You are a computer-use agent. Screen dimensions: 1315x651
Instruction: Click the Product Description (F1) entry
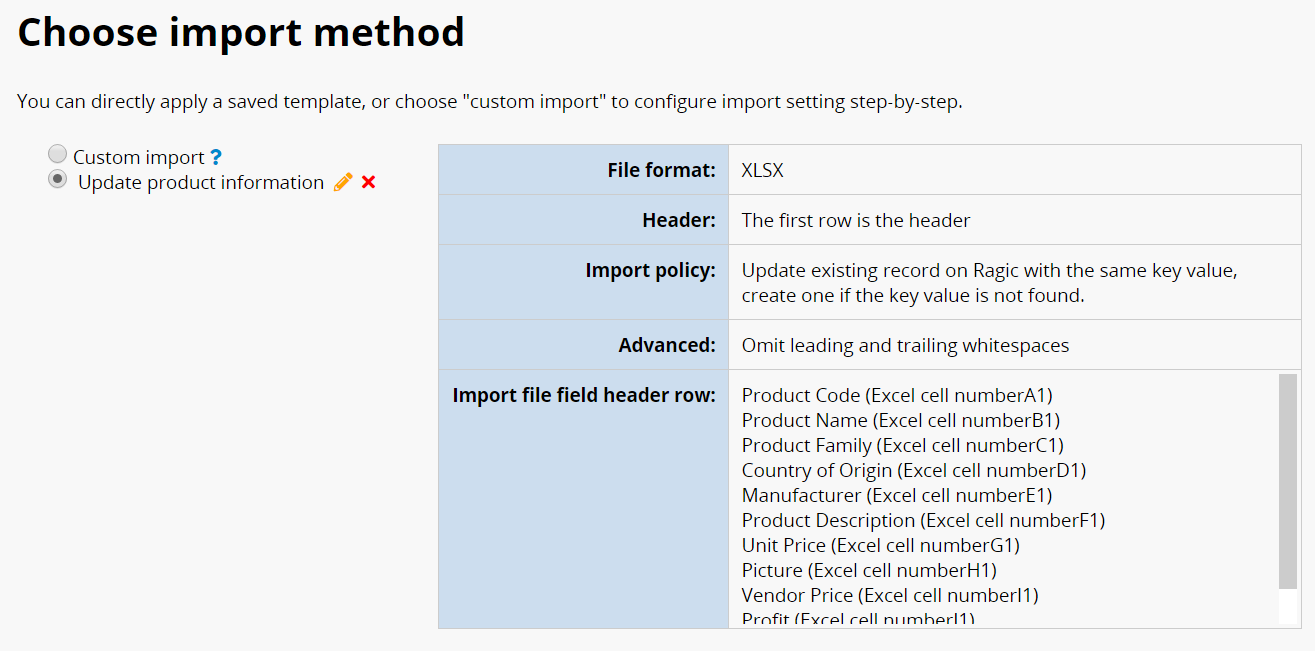coord(923,520)
